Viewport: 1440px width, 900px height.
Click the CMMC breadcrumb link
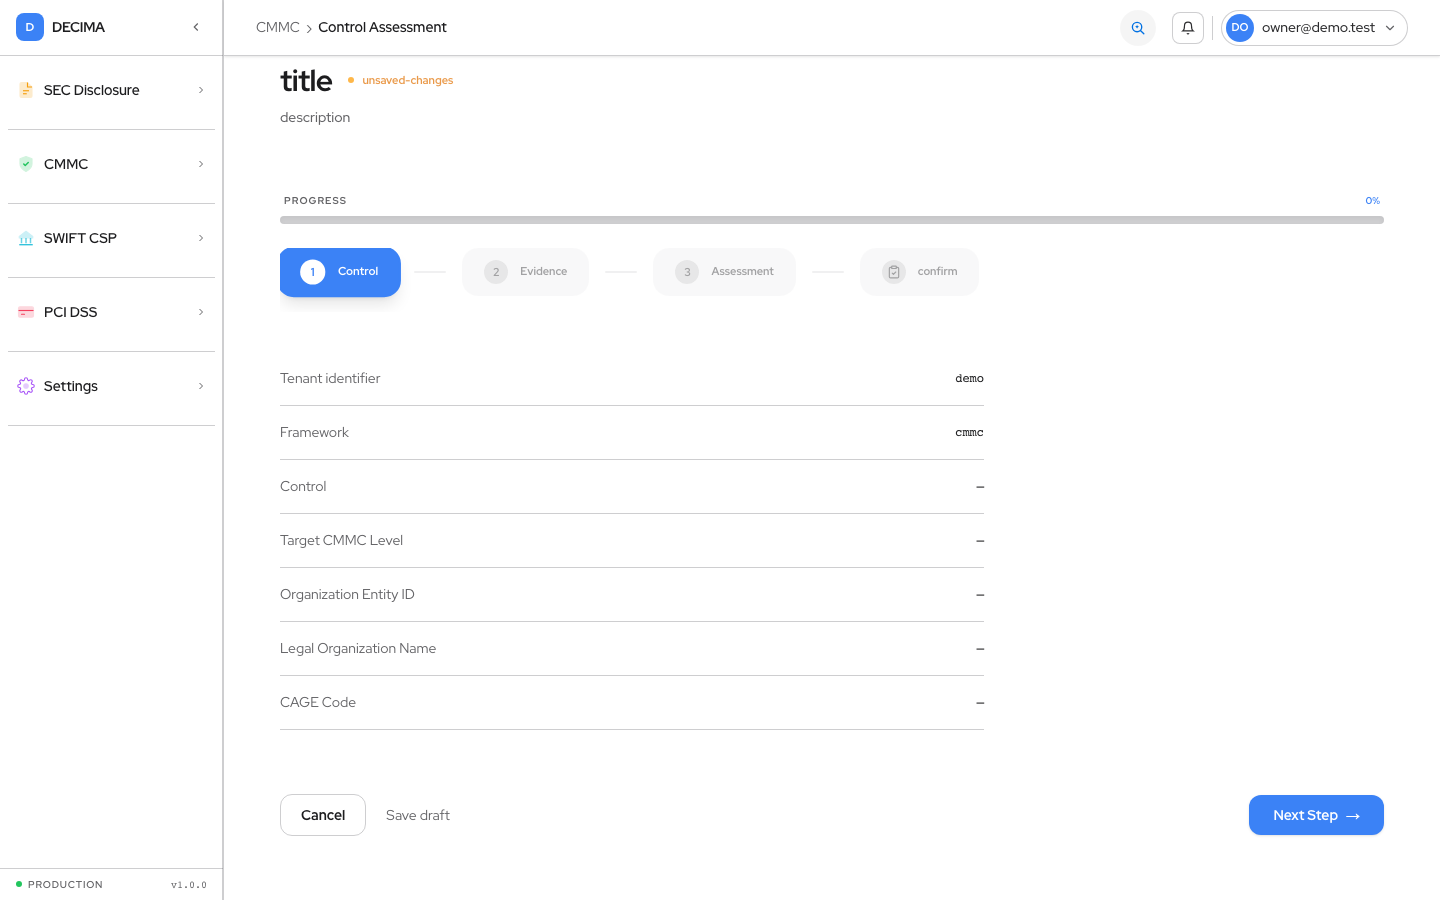278,27
